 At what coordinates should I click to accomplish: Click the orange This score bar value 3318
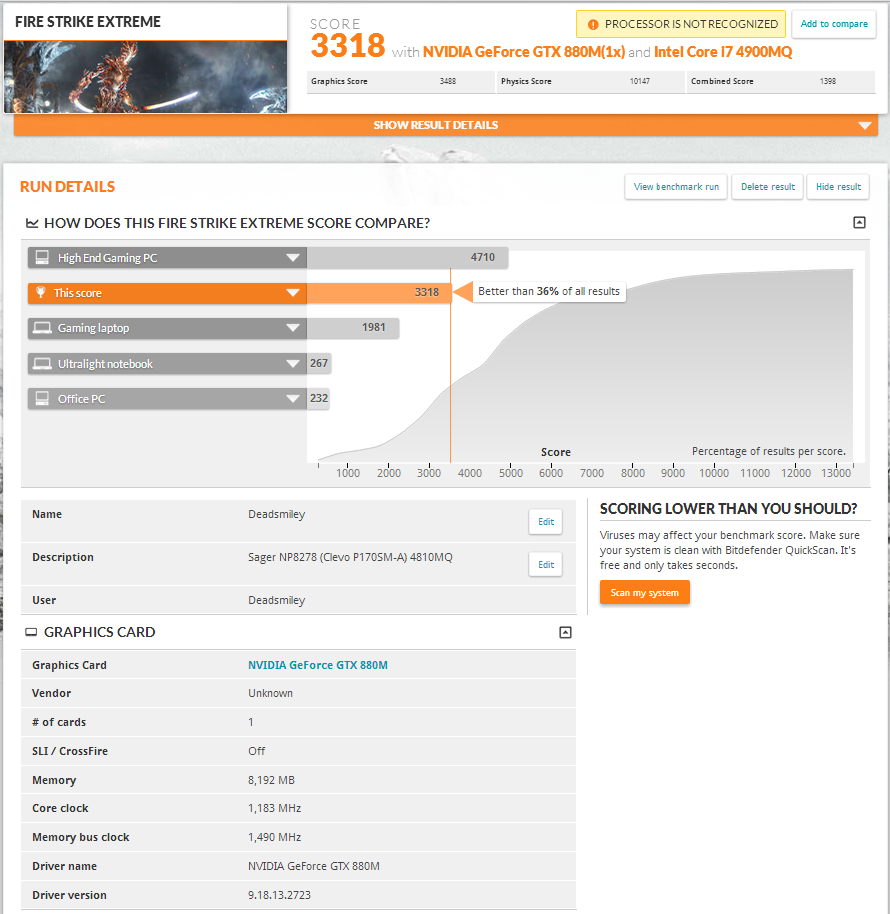[x=427, y=292]
